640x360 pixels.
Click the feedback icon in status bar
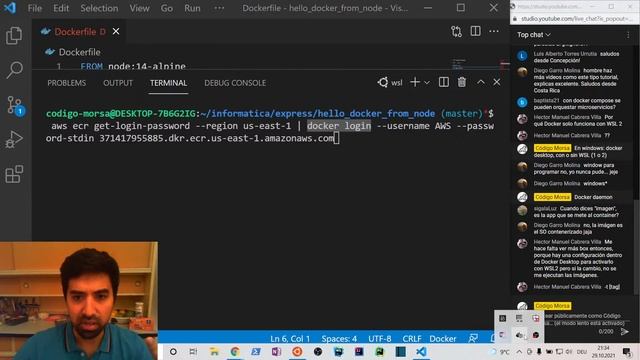pyautogui.click(x=473, y=338)
